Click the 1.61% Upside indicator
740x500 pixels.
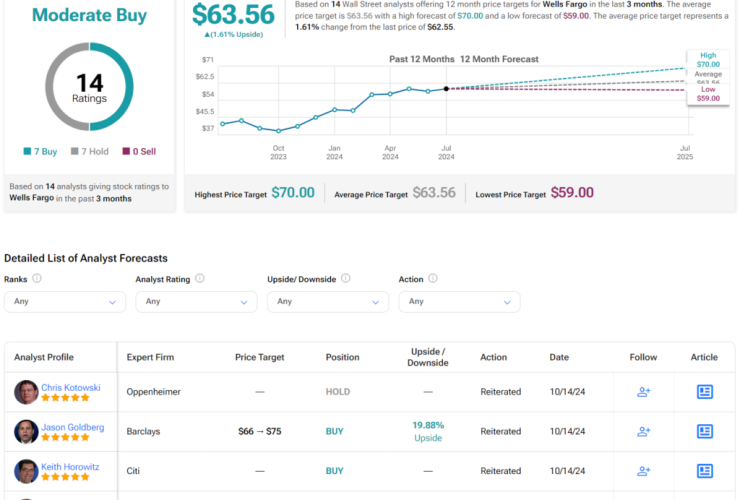234,34
